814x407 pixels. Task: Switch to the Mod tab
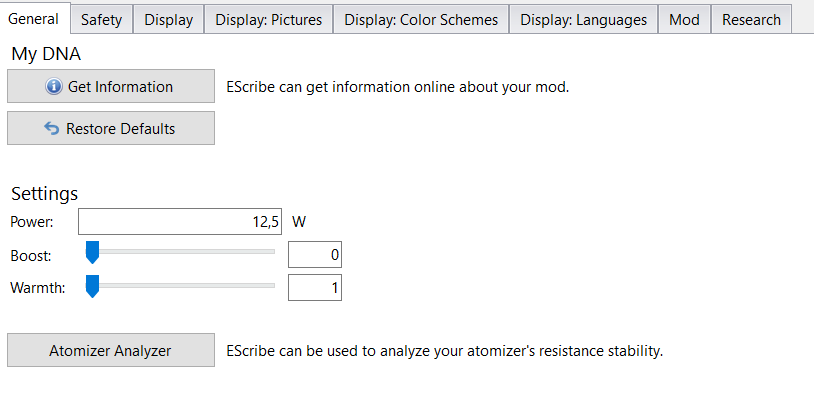coord(684,19)
